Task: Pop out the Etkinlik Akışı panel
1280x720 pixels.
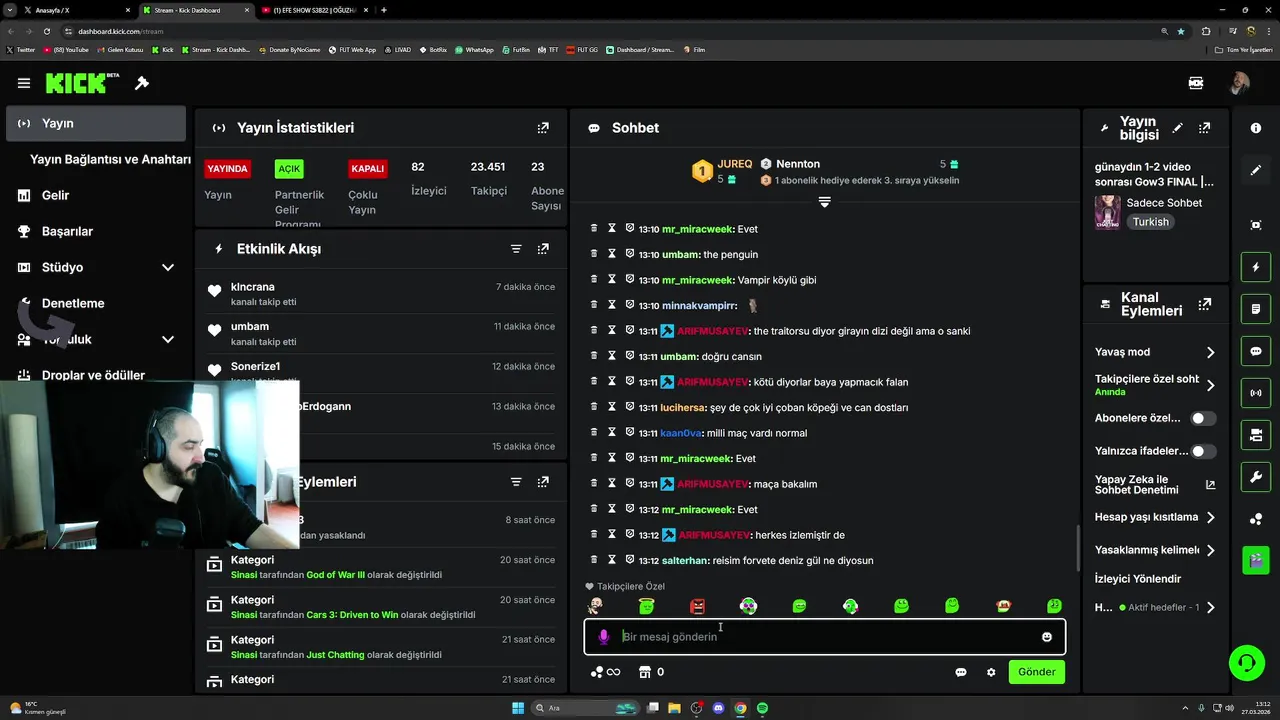Action: pyautogui.click(x=543, y=249)
